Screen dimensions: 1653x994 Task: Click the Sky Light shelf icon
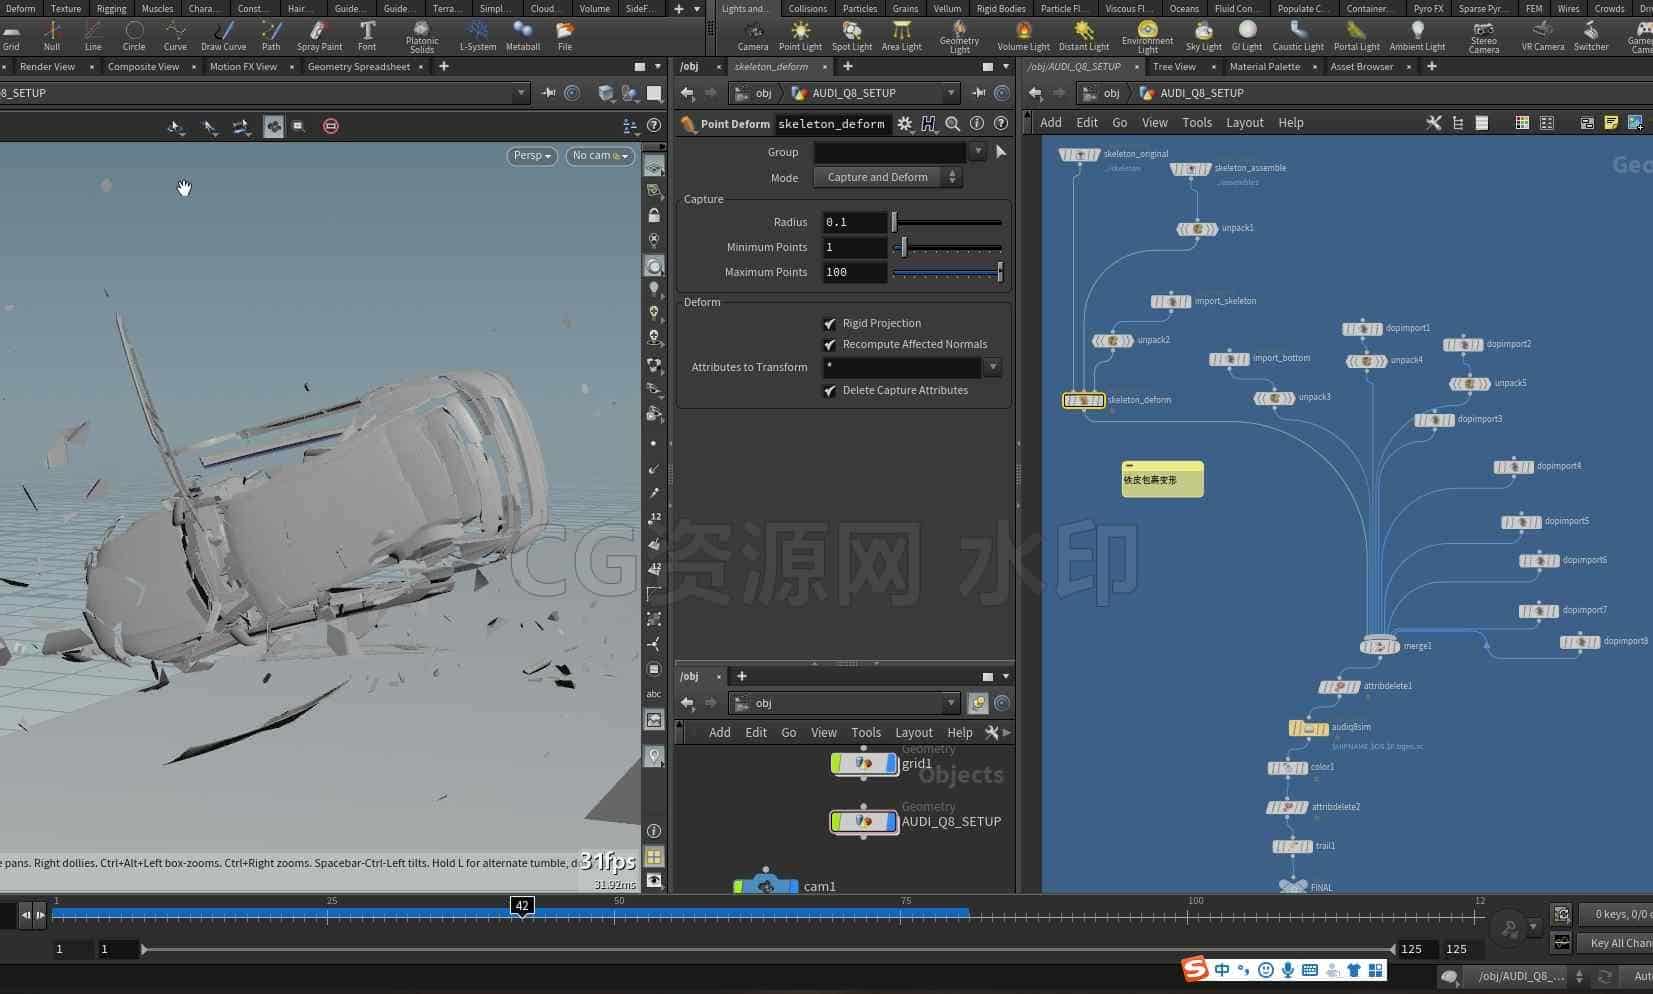point(1203,36)
